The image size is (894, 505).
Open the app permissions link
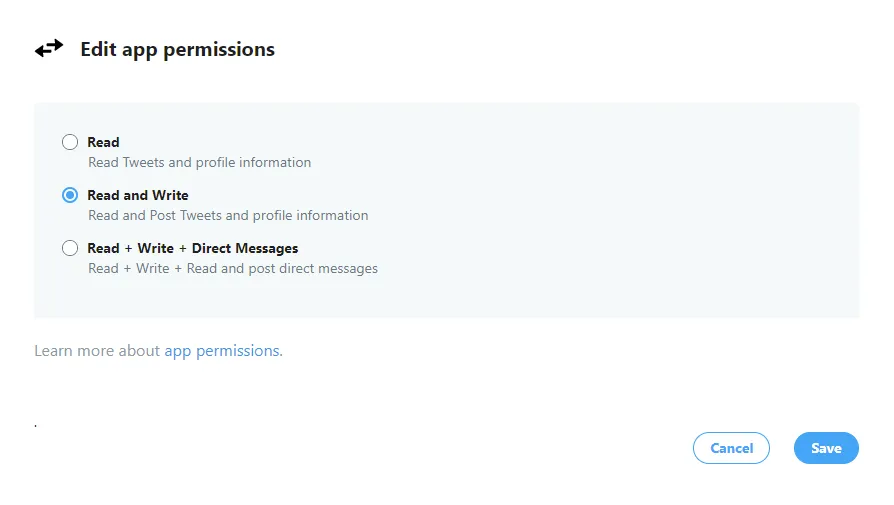(x=222, y=351)
